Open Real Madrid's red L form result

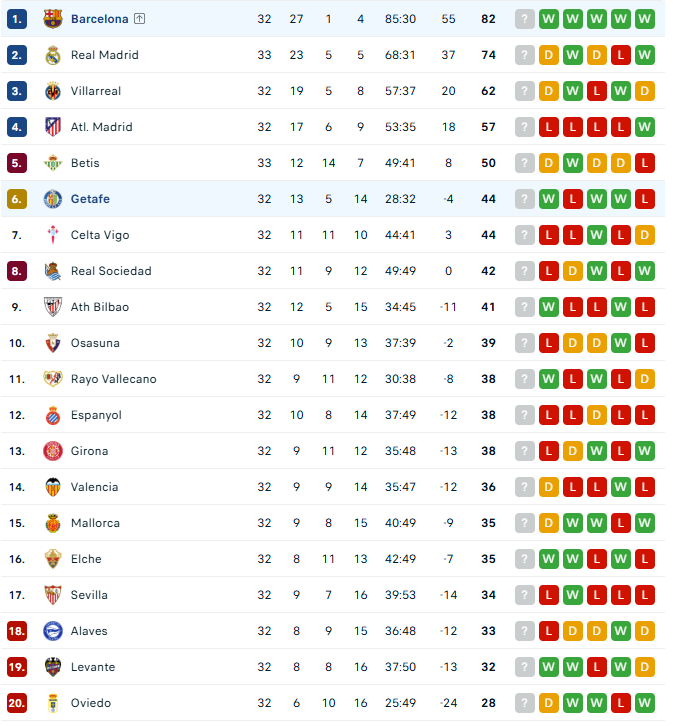pyautogui.click(x=621, y=55)
